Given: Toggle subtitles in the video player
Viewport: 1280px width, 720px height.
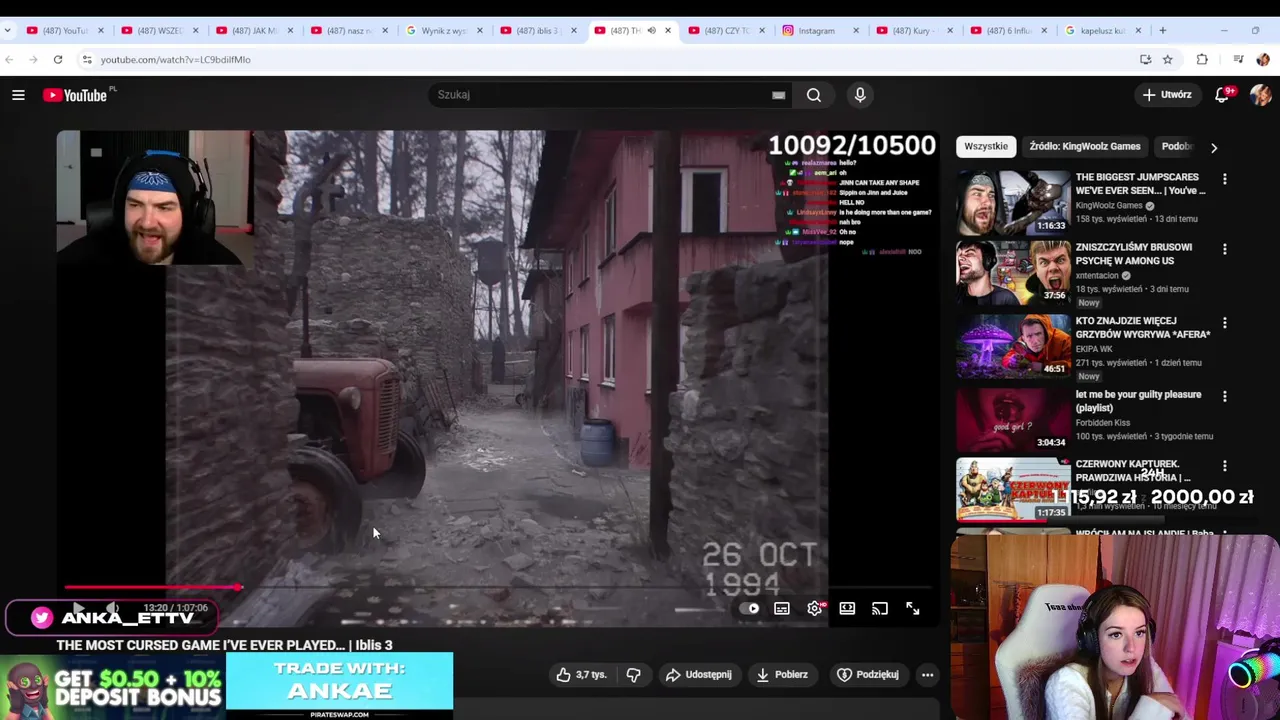Looking at the screenshot, I should 782,608.
